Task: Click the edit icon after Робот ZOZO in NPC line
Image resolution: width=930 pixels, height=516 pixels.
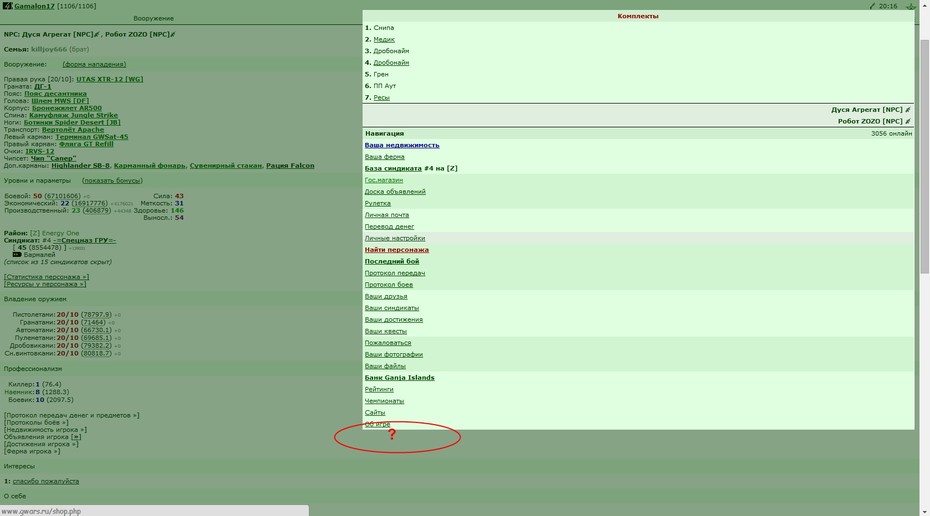Action: [173, 34]
